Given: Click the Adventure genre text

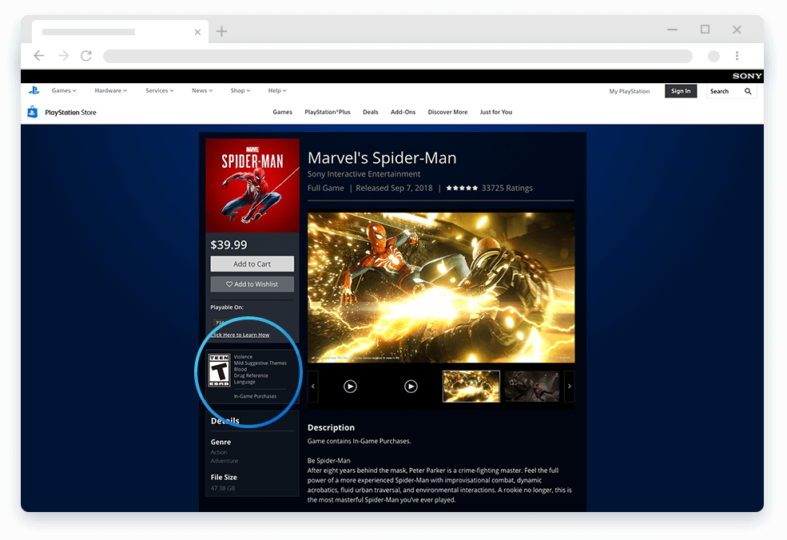Looking at the screenshot, I should coord(224,461).
